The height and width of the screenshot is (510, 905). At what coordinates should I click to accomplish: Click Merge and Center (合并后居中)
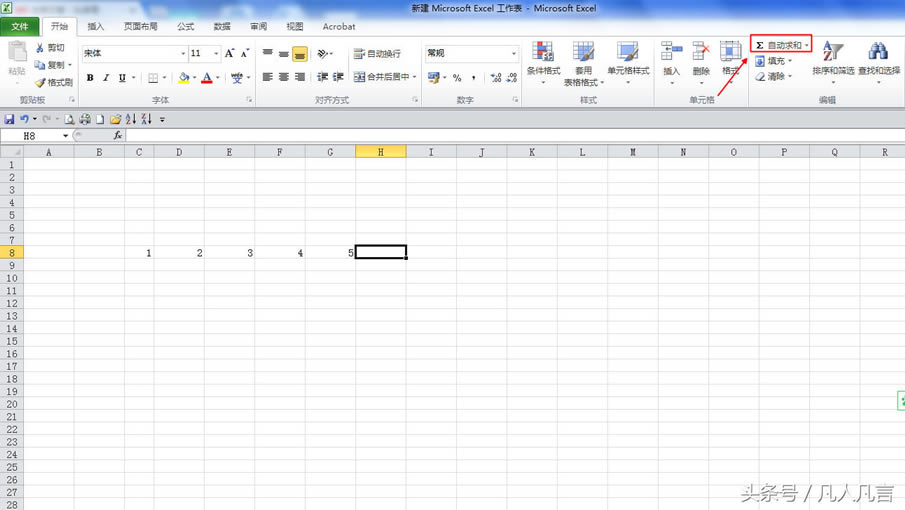pos(381,77)
